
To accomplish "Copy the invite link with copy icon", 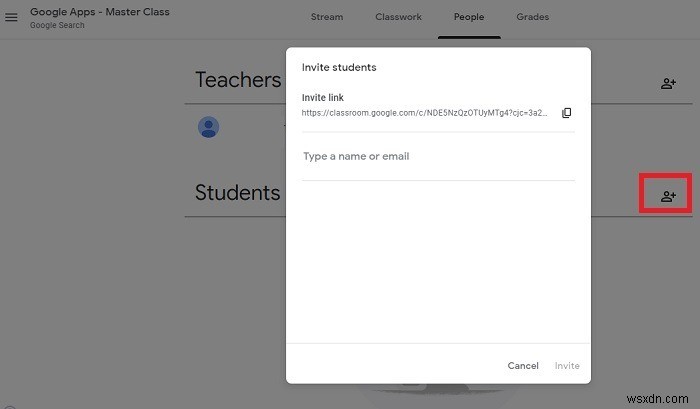I will pyautogui.click(x=566, y=113).
